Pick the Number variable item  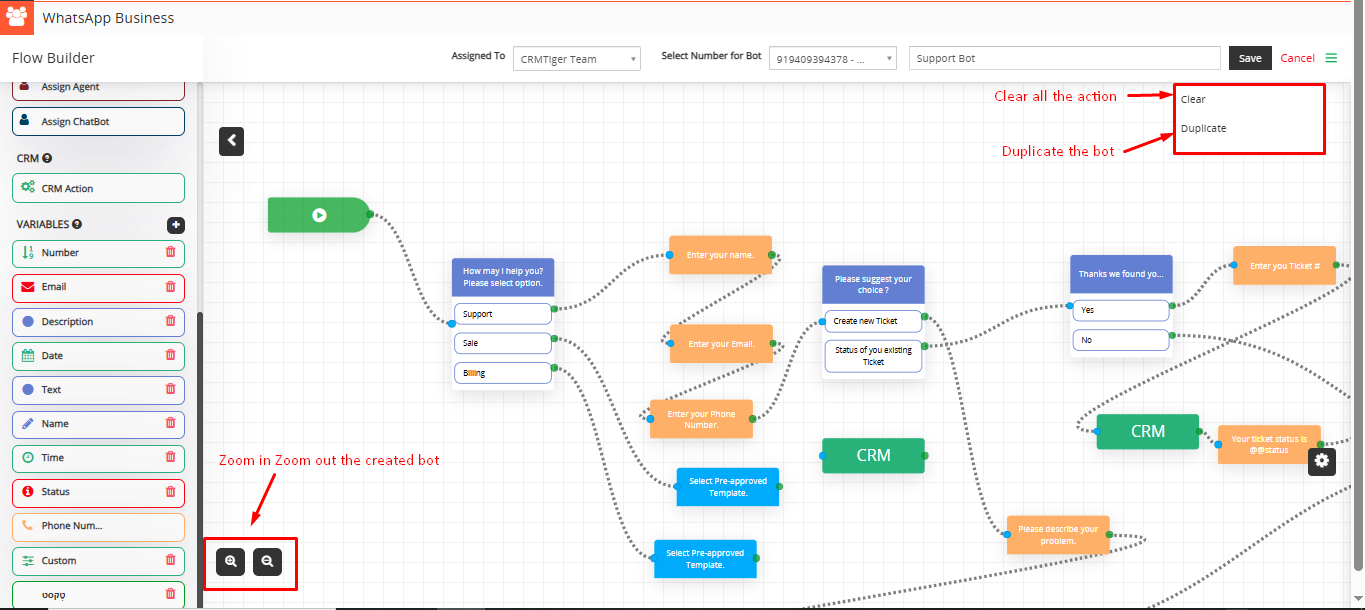click(99, 253)
